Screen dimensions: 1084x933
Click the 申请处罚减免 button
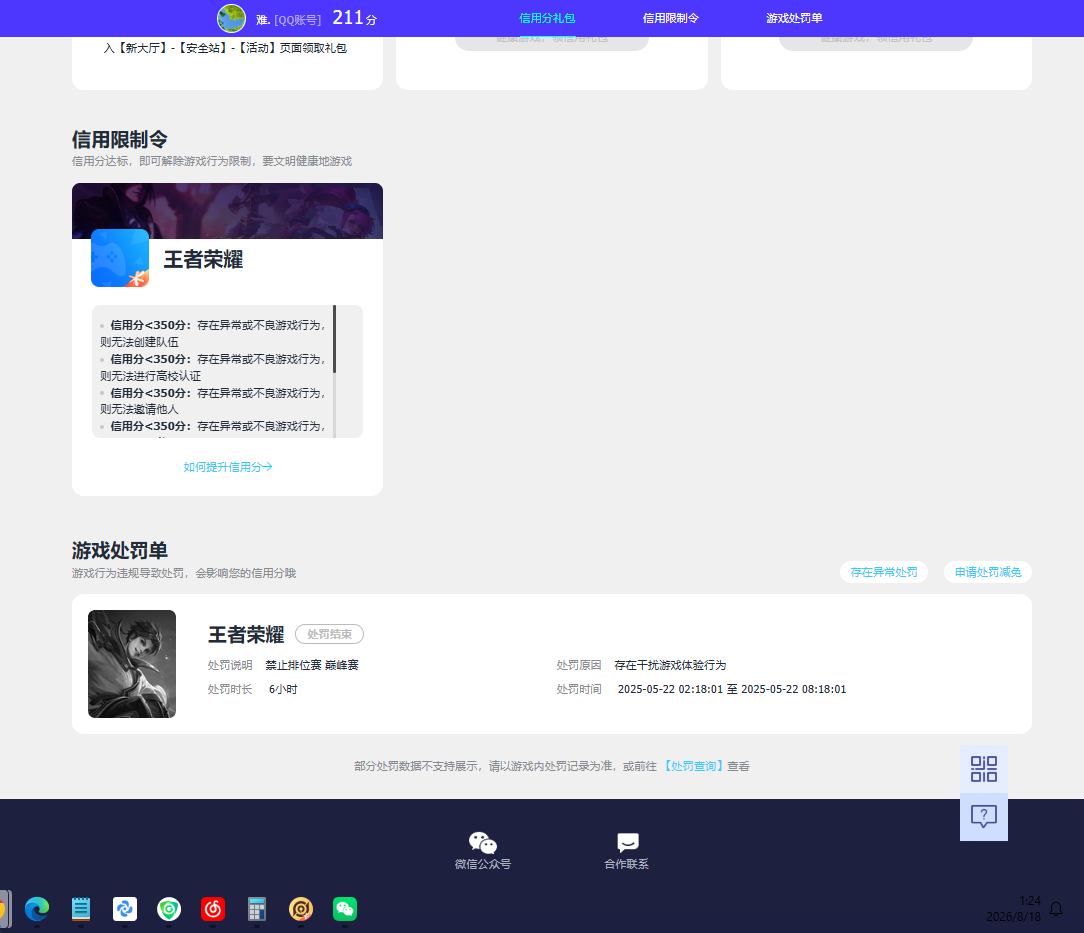988,572
